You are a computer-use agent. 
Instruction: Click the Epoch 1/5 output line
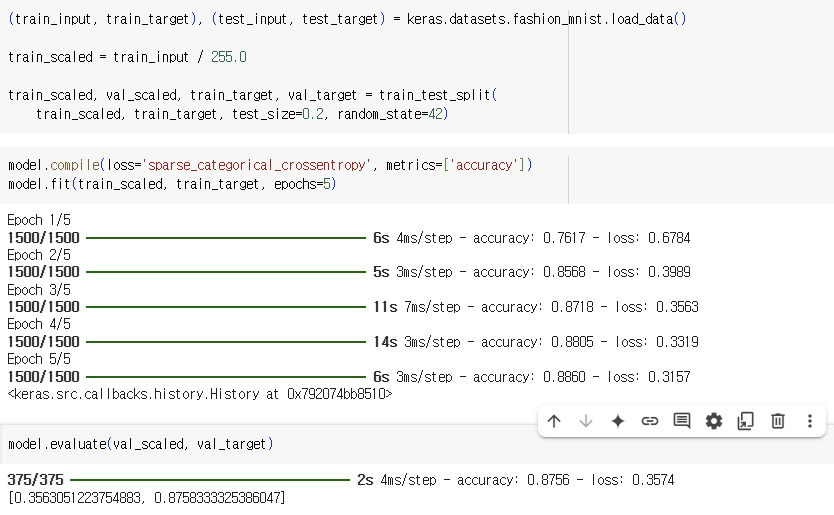pyautogui.click(x=39, y=220)
